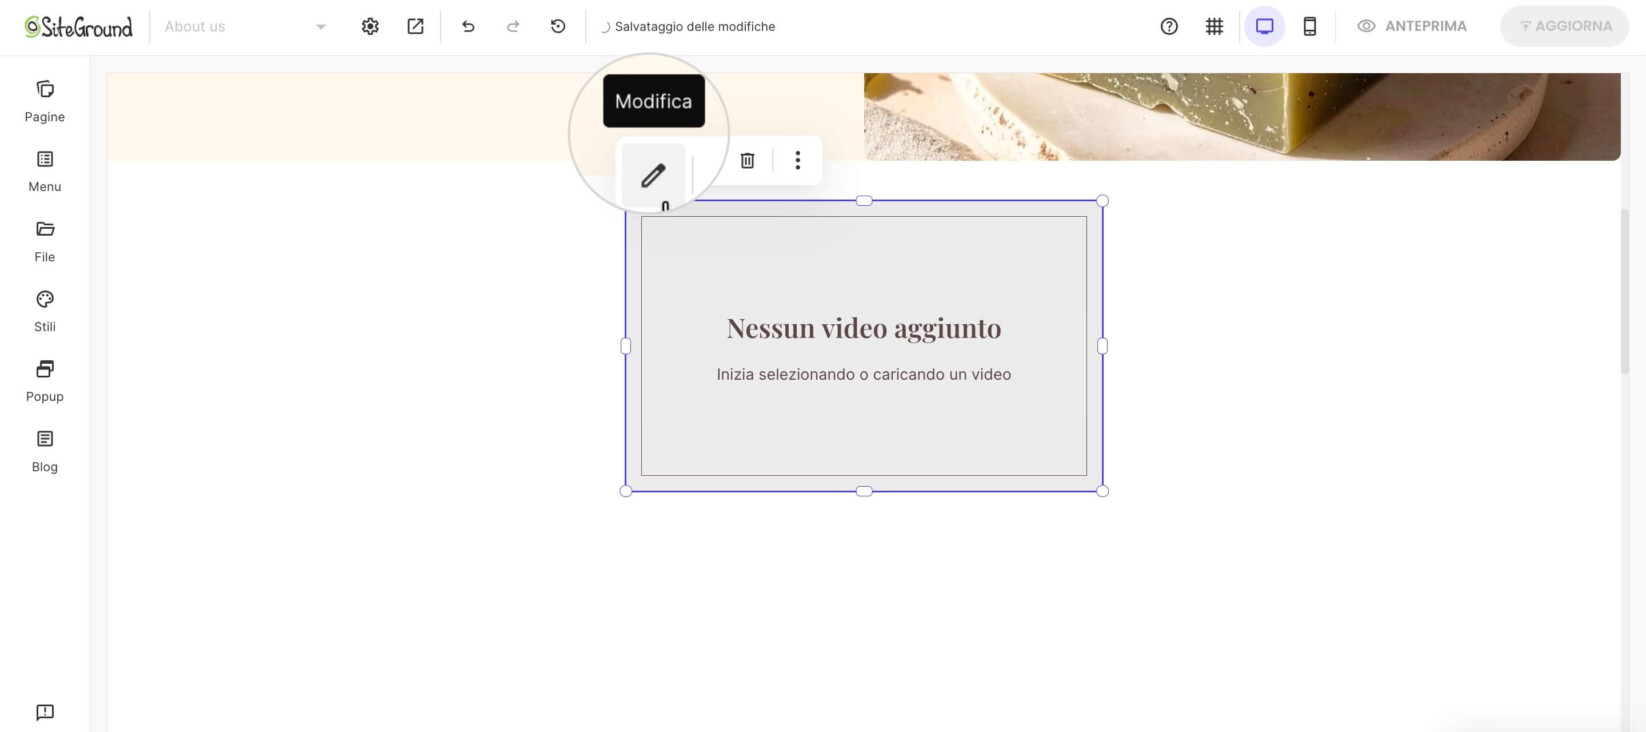The height and width of the screenshot is (732, 1646).
Task: Open the Menu panel in sidebar
Action: point(44,172)
